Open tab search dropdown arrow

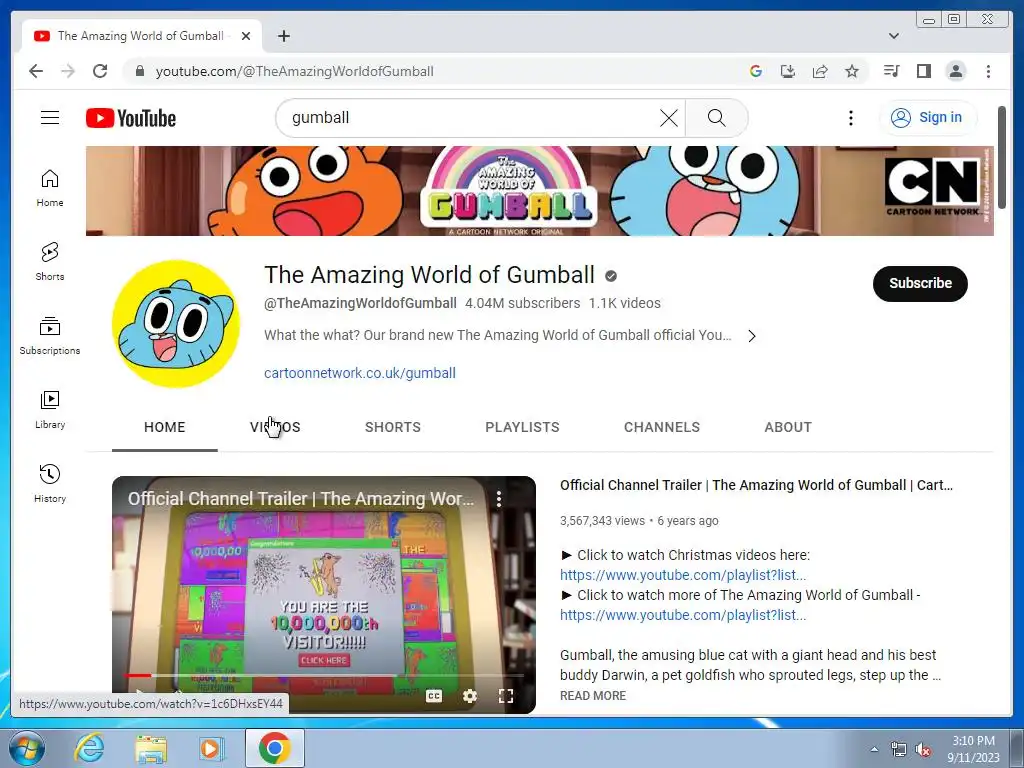tap(893, 36)
